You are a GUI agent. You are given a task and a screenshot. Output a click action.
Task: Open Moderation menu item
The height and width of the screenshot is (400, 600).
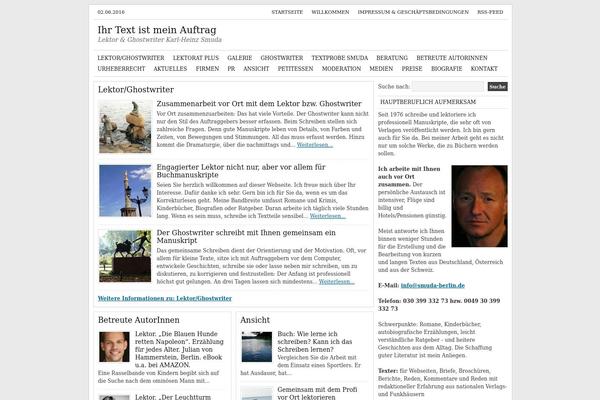pos(341,69)
